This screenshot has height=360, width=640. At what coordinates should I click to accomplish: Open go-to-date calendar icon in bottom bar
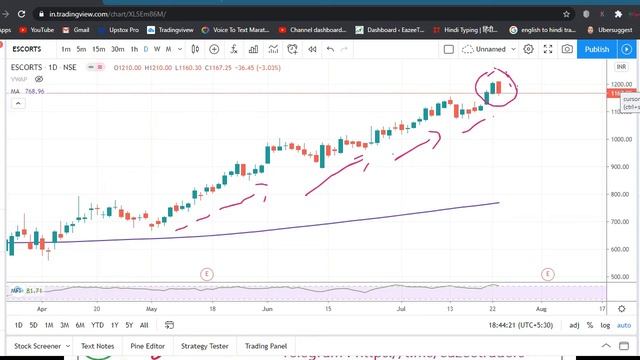pyautogui.click(x=169, y=325)
